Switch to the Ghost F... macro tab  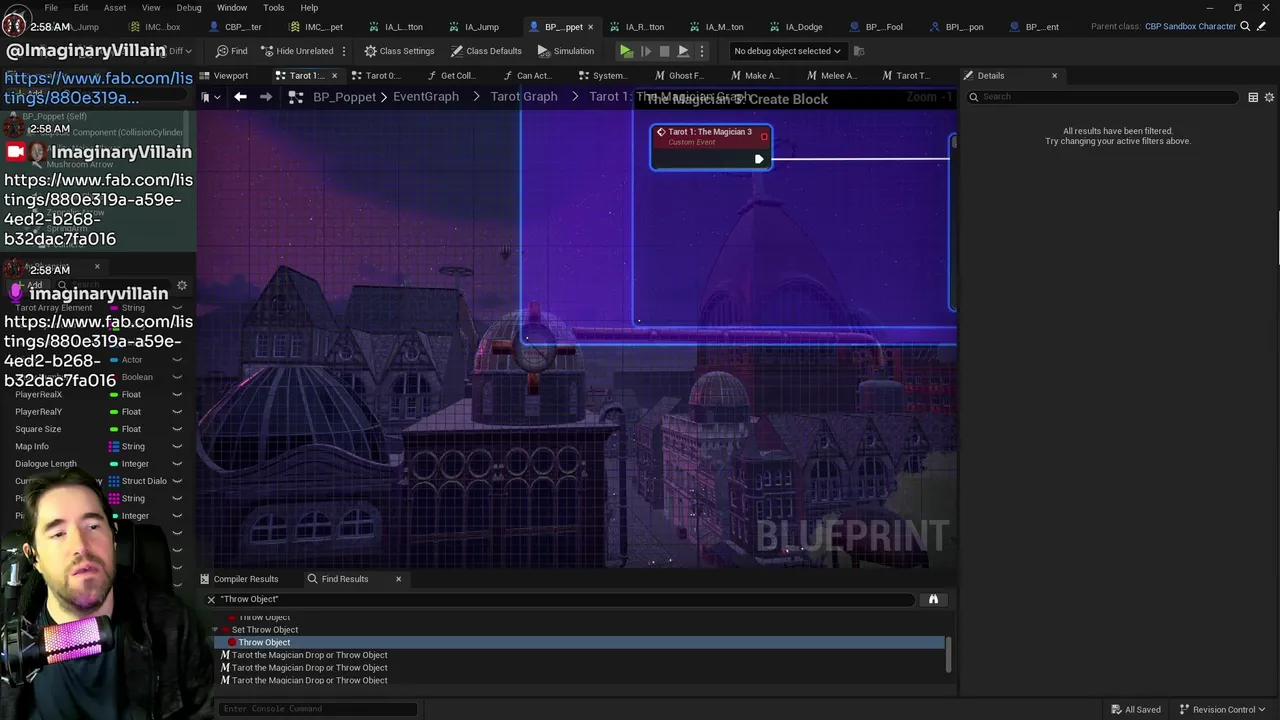(x=680, y=76)
